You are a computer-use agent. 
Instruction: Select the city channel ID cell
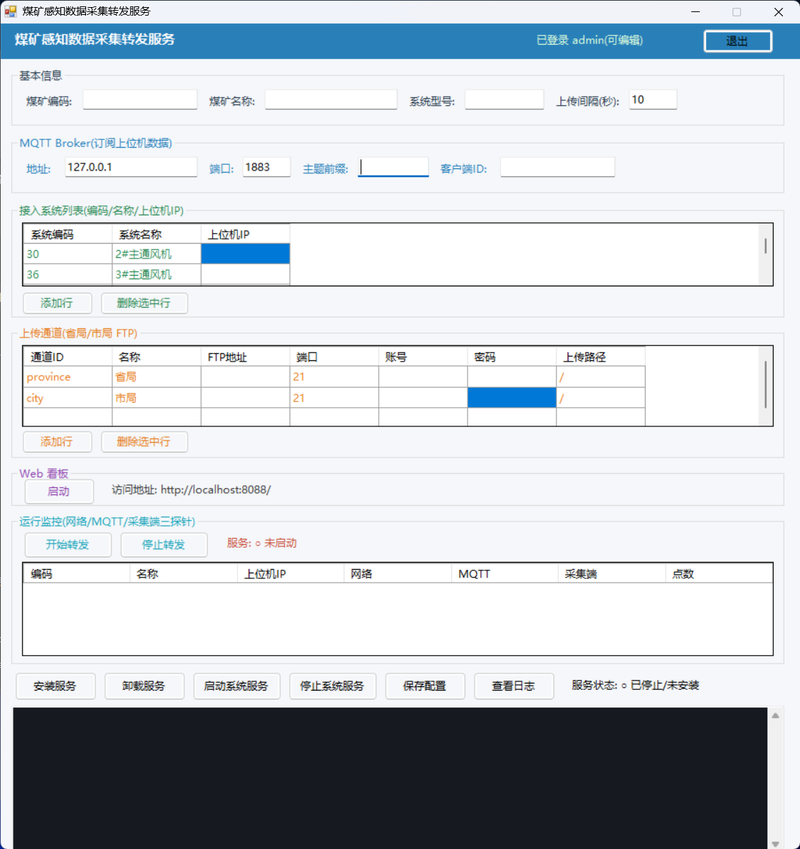pyautogui.click(x=68, y=398)
